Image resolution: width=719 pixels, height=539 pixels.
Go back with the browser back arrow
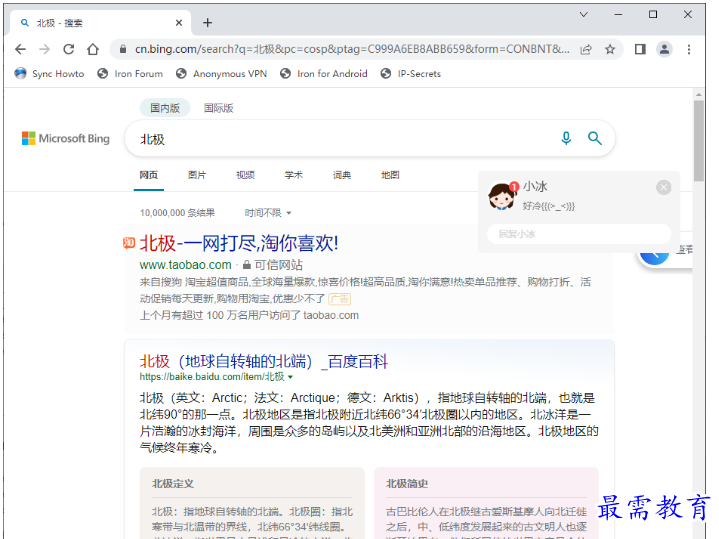20,49
